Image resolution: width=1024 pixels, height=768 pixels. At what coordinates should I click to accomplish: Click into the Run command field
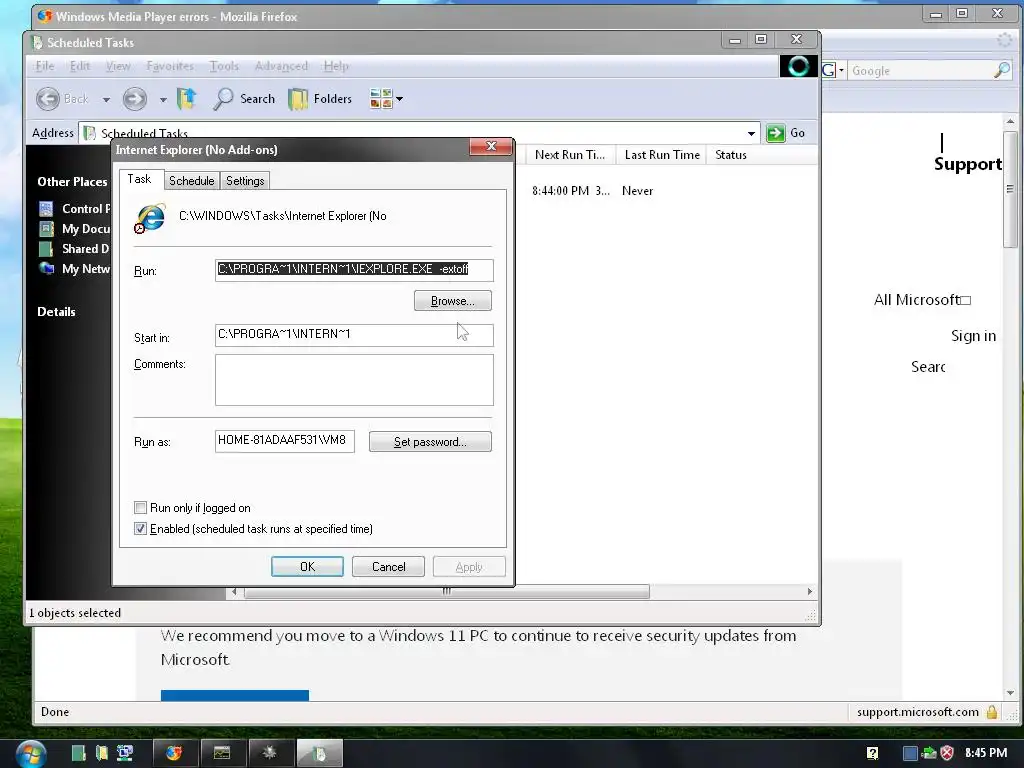354,270
